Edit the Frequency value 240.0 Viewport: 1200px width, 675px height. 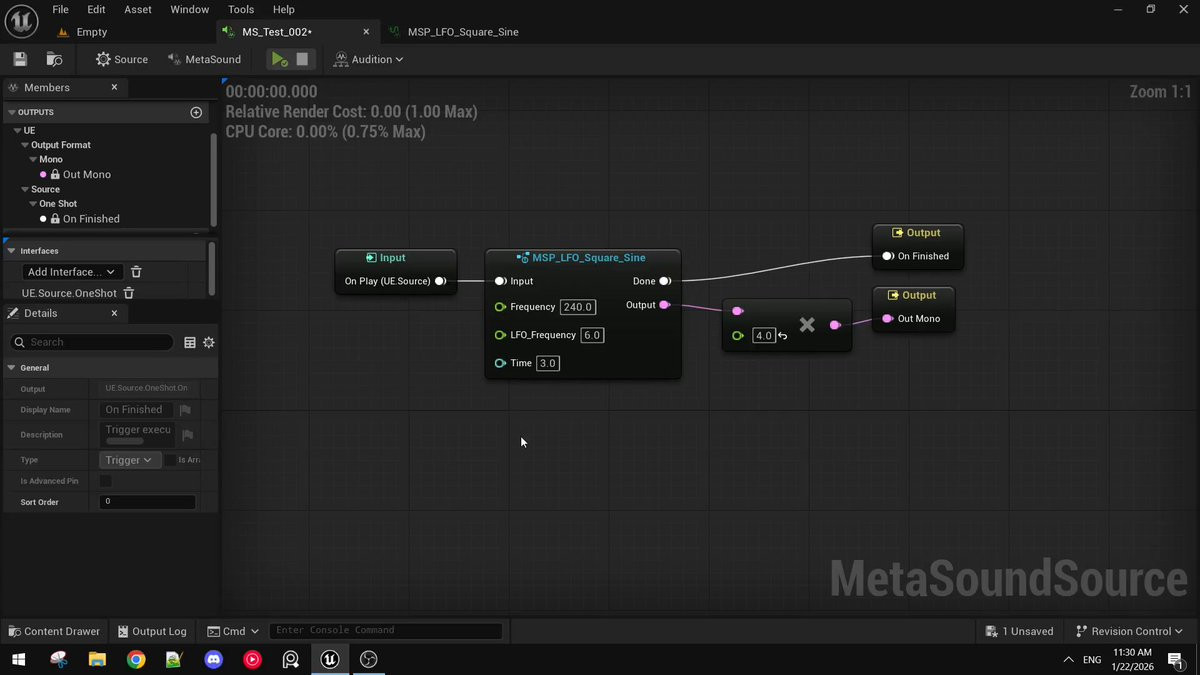tap(578, 307)
